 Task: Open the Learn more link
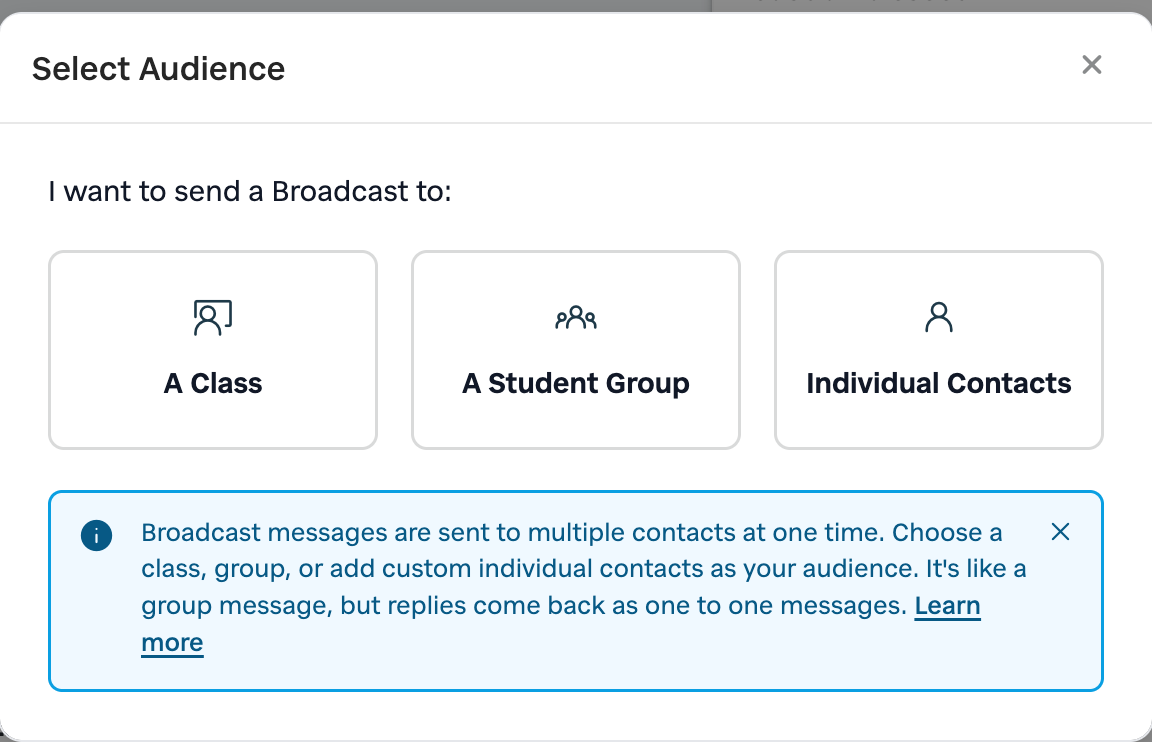[947, 605]
